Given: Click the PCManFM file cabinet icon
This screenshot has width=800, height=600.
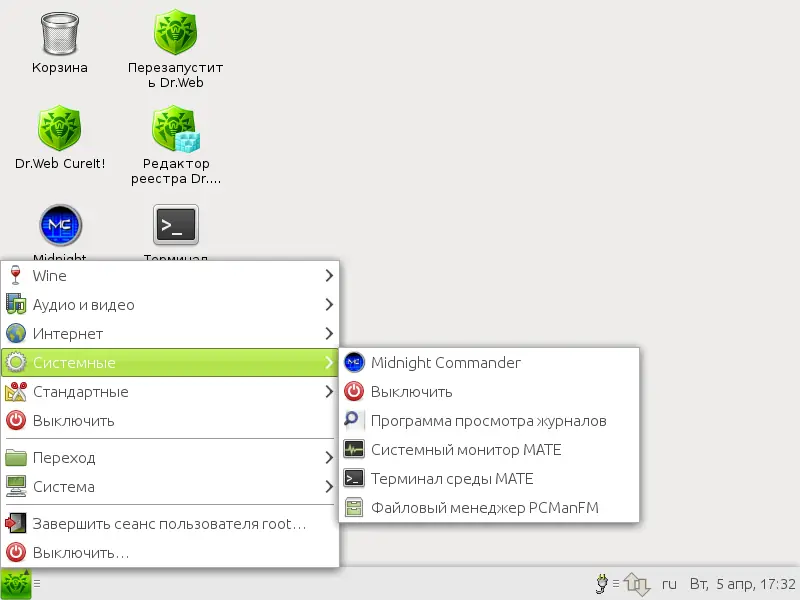Looking at the screenshot, I should 354,508.
